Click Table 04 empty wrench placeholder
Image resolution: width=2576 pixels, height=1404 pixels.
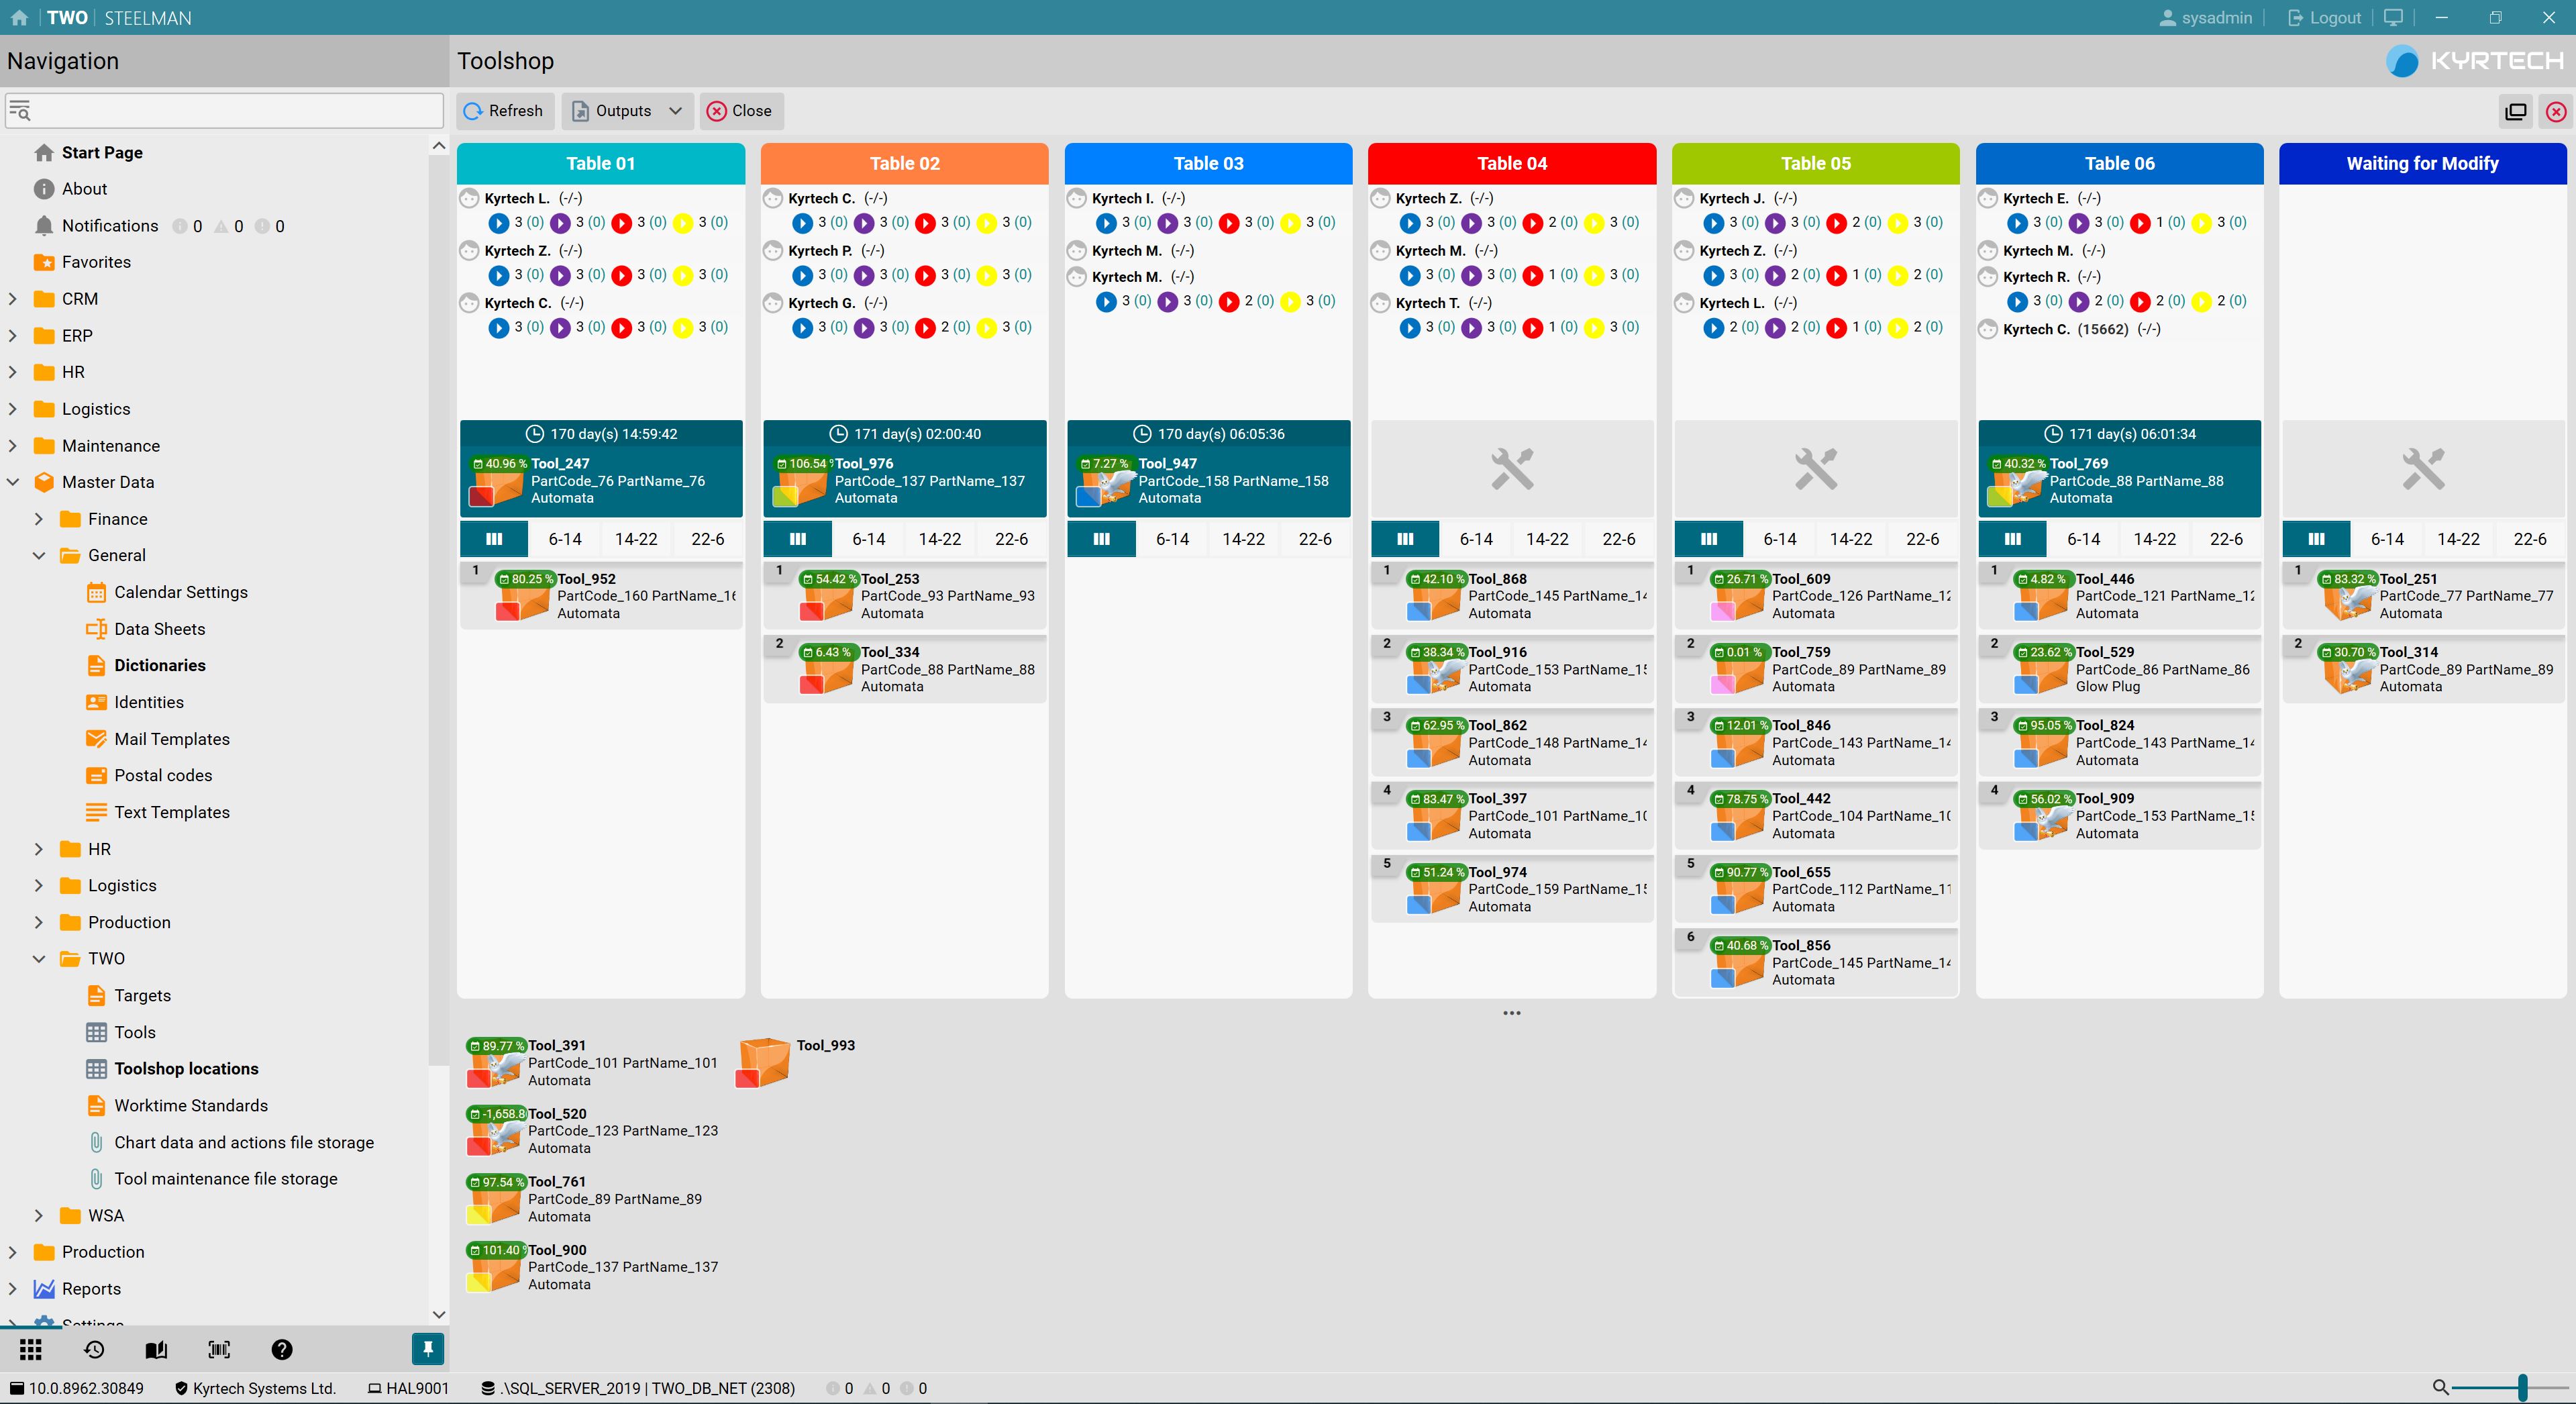coord(1511,469)
